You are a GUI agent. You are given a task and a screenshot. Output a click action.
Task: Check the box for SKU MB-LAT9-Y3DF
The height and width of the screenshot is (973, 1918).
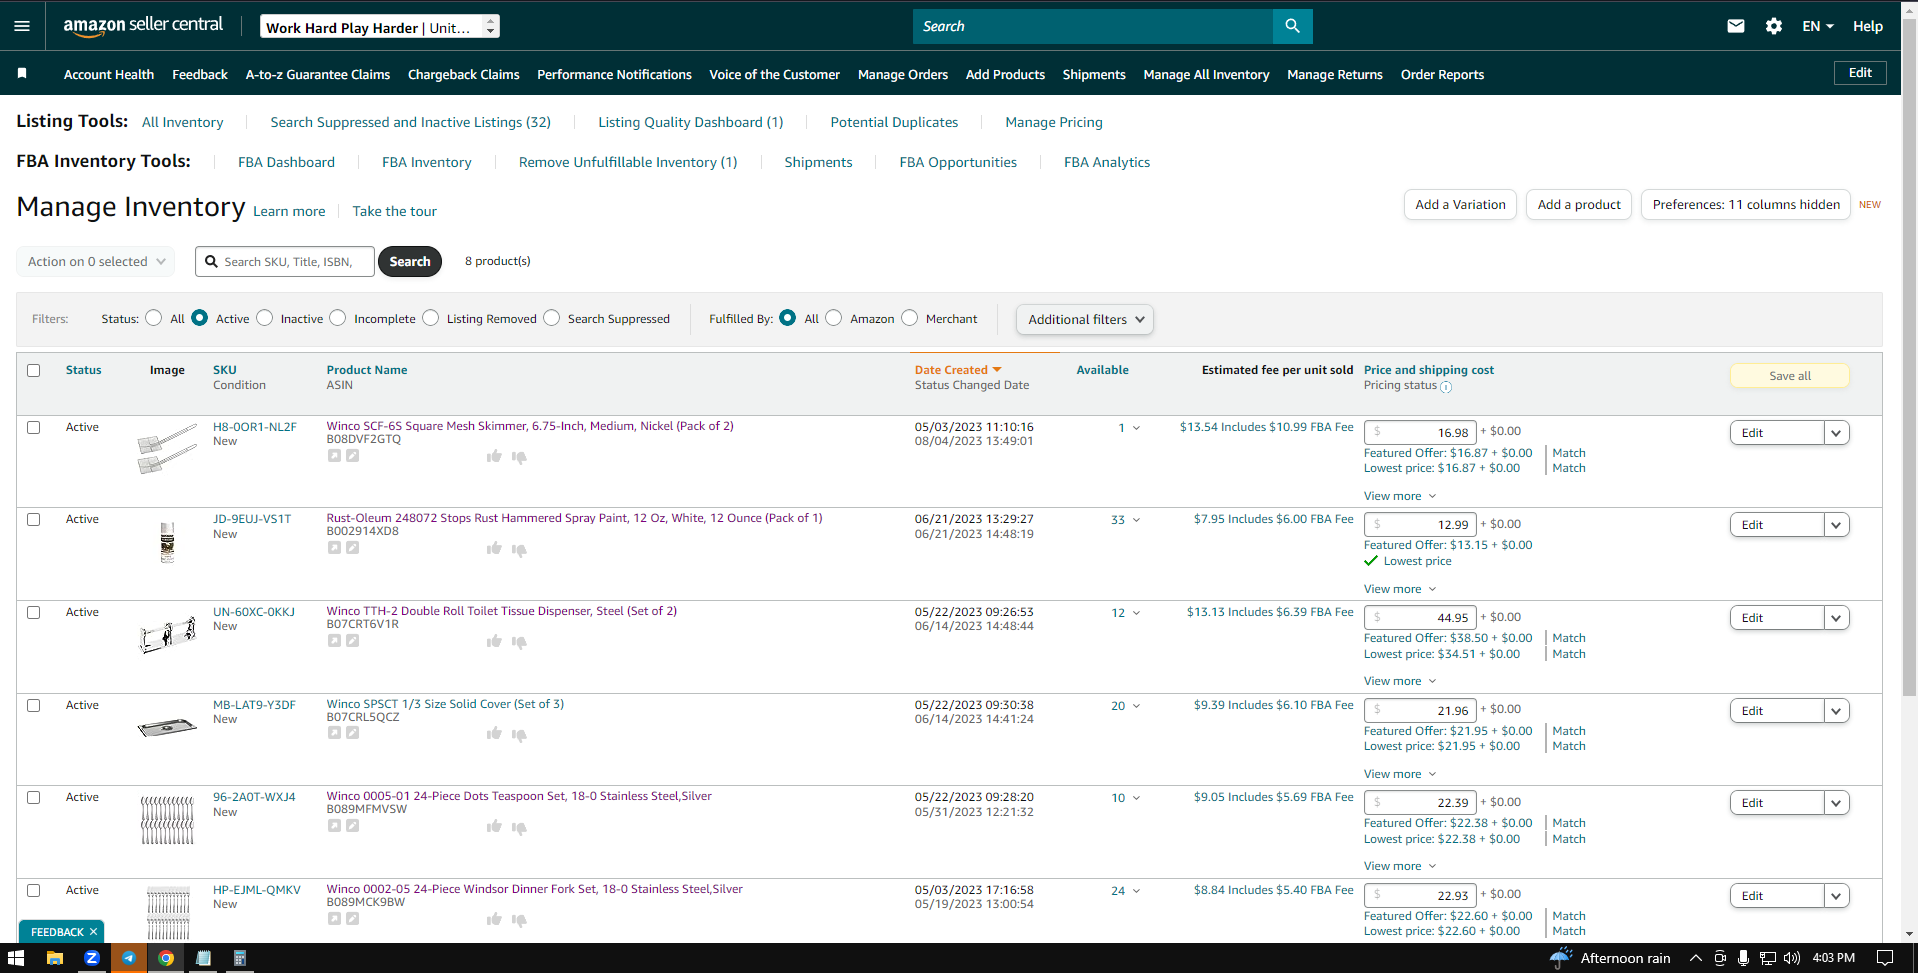click(33, 705)
